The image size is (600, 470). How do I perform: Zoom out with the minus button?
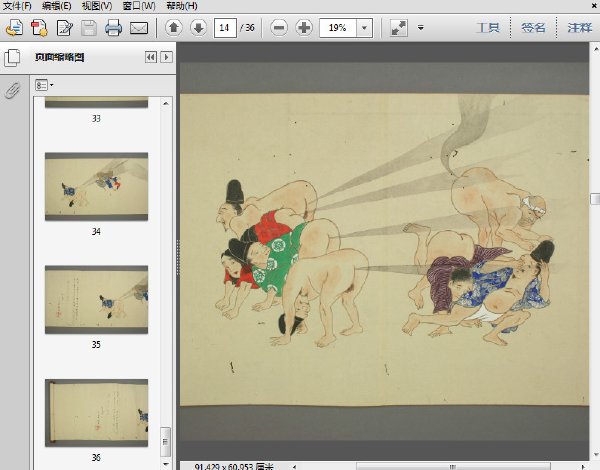(279, 28)
